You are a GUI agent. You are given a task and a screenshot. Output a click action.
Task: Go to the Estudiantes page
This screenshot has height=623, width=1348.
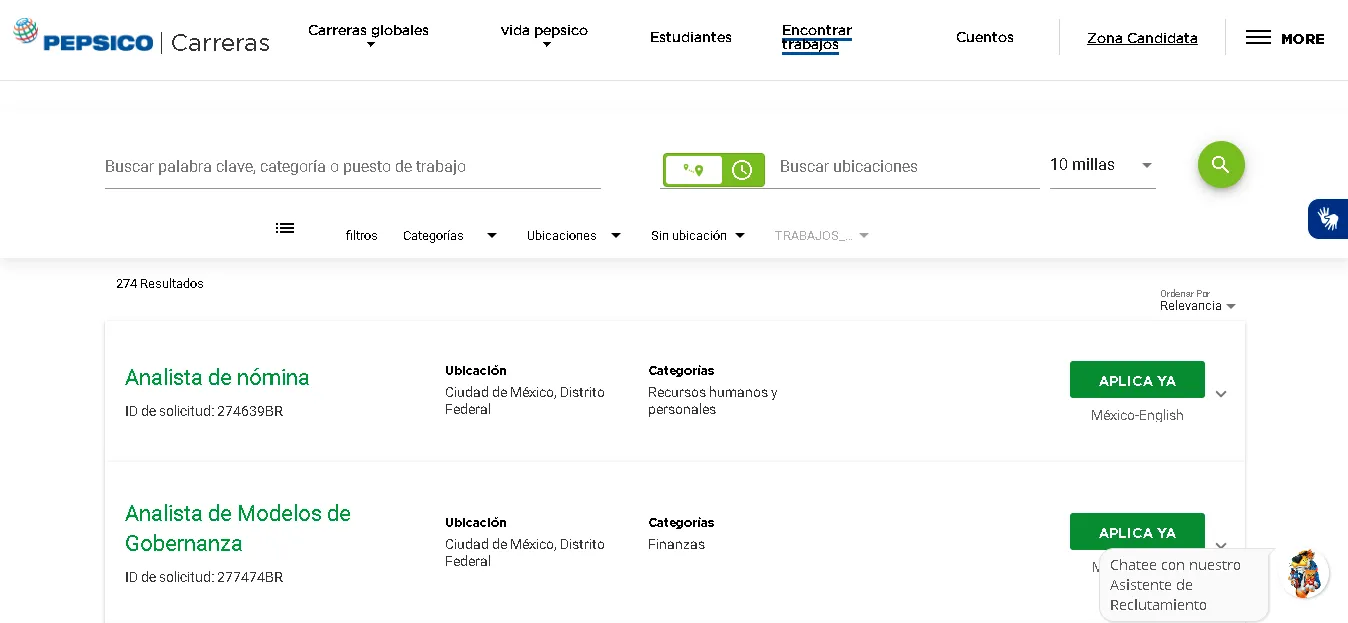[x=691, y=37]
